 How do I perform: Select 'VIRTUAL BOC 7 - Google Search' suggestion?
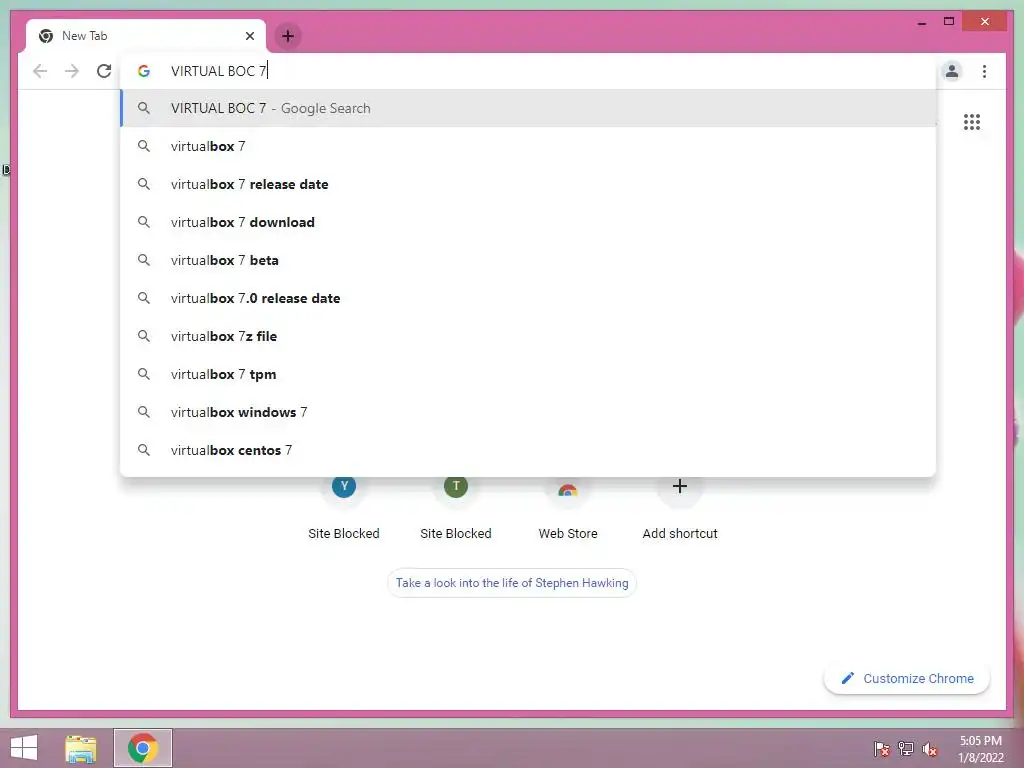(528, 108)
